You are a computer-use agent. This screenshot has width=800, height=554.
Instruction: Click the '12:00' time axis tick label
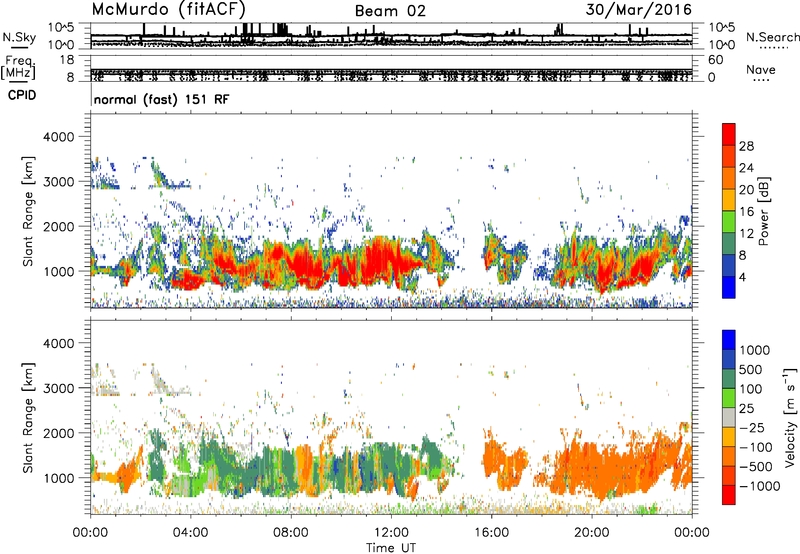(x=391, y=533)
